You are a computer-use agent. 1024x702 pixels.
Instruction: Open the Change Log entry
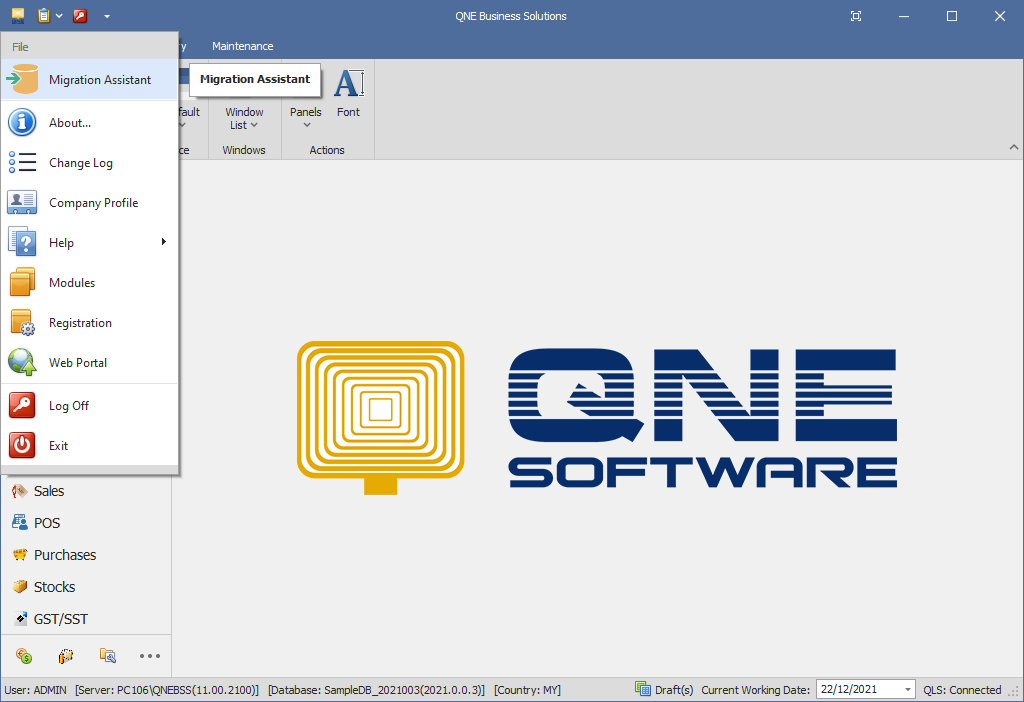(x=80, y=163)
